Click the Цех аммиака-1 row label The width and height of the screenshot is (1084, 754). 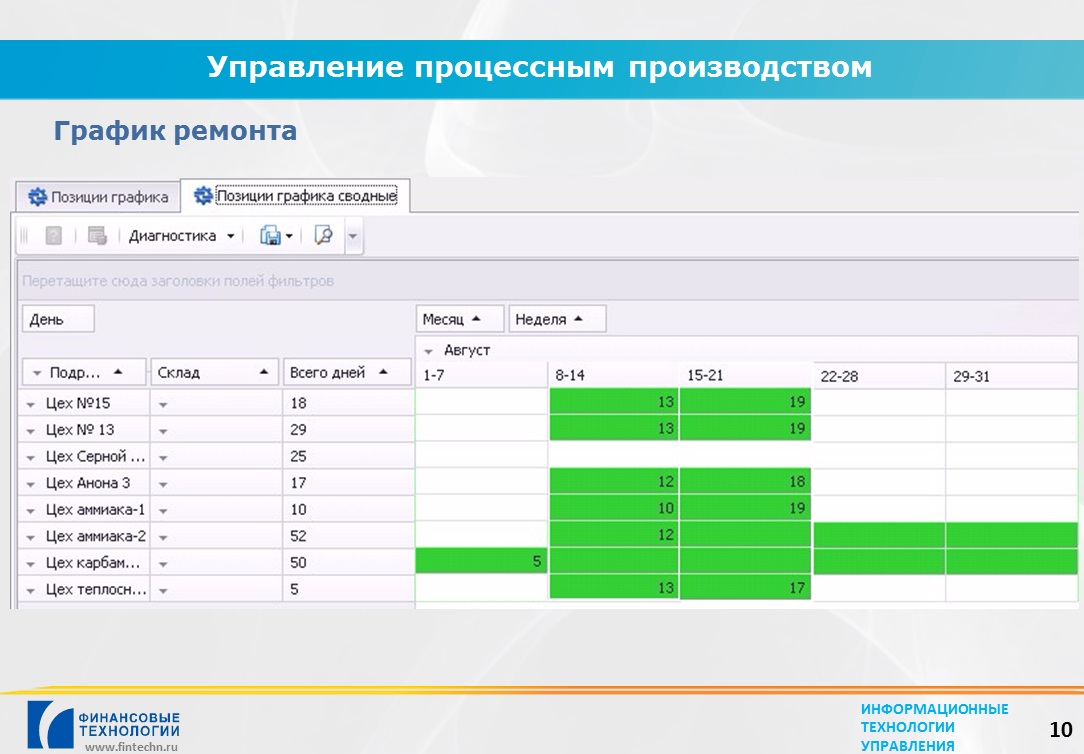(x=95, y=509)
